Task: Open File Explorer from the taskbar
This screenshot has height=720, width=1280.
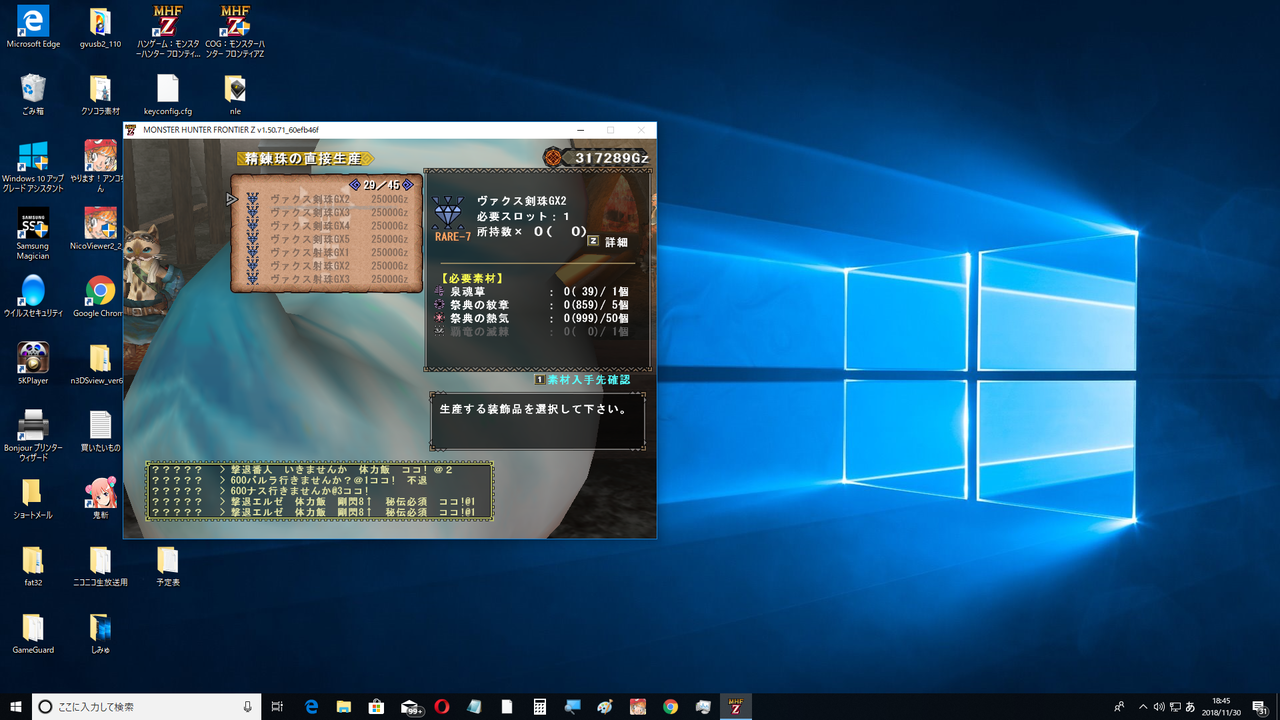Action: (x=343, y=706)
